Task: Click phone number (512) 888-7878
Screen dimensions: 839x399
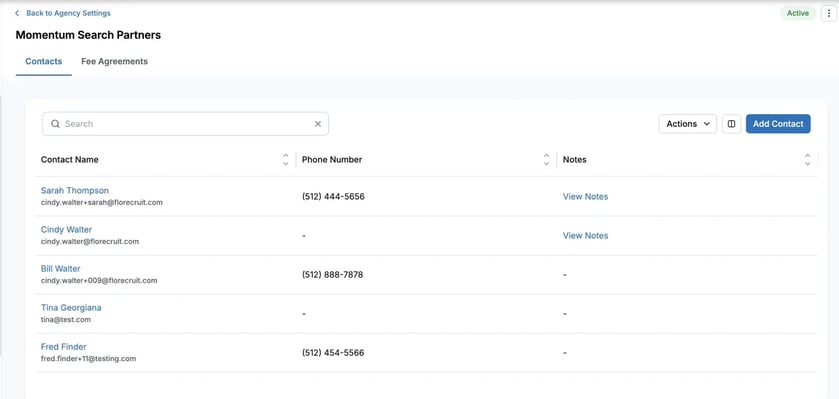Action: [332, 274]
